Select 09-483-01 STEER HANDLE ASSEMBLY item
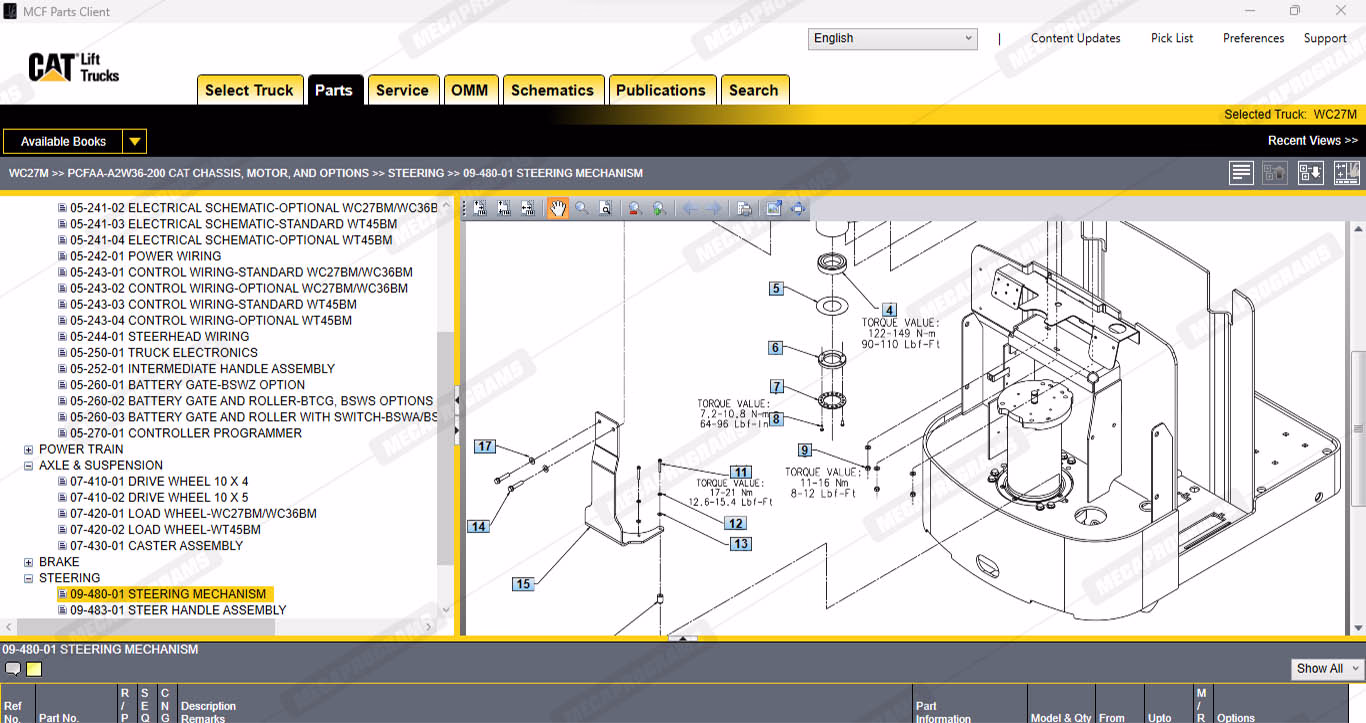The height and width of the screenshot is (723, 1366). pos(178,610)
